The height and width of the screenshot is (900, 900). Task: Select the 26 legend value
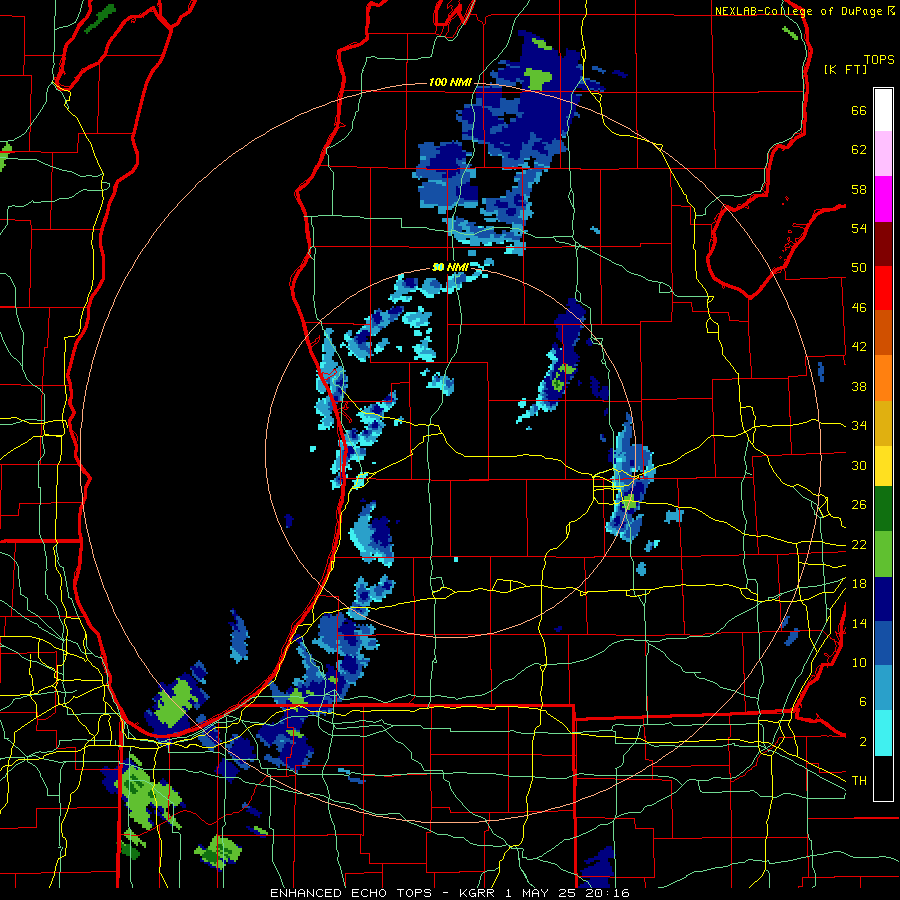pyautogui.click(x=859, y=505)
